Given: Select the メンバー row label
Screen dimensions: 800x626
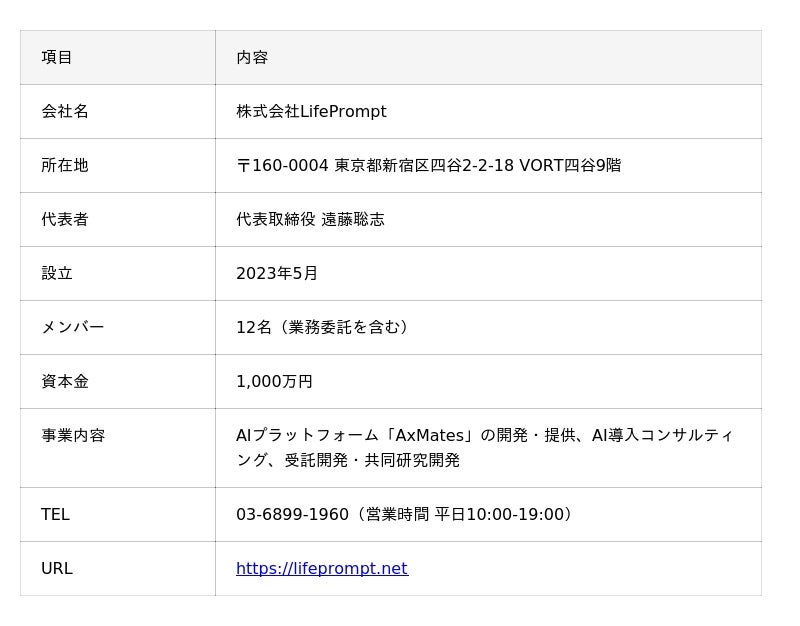Looking at the screenshot, I should 72,327.
